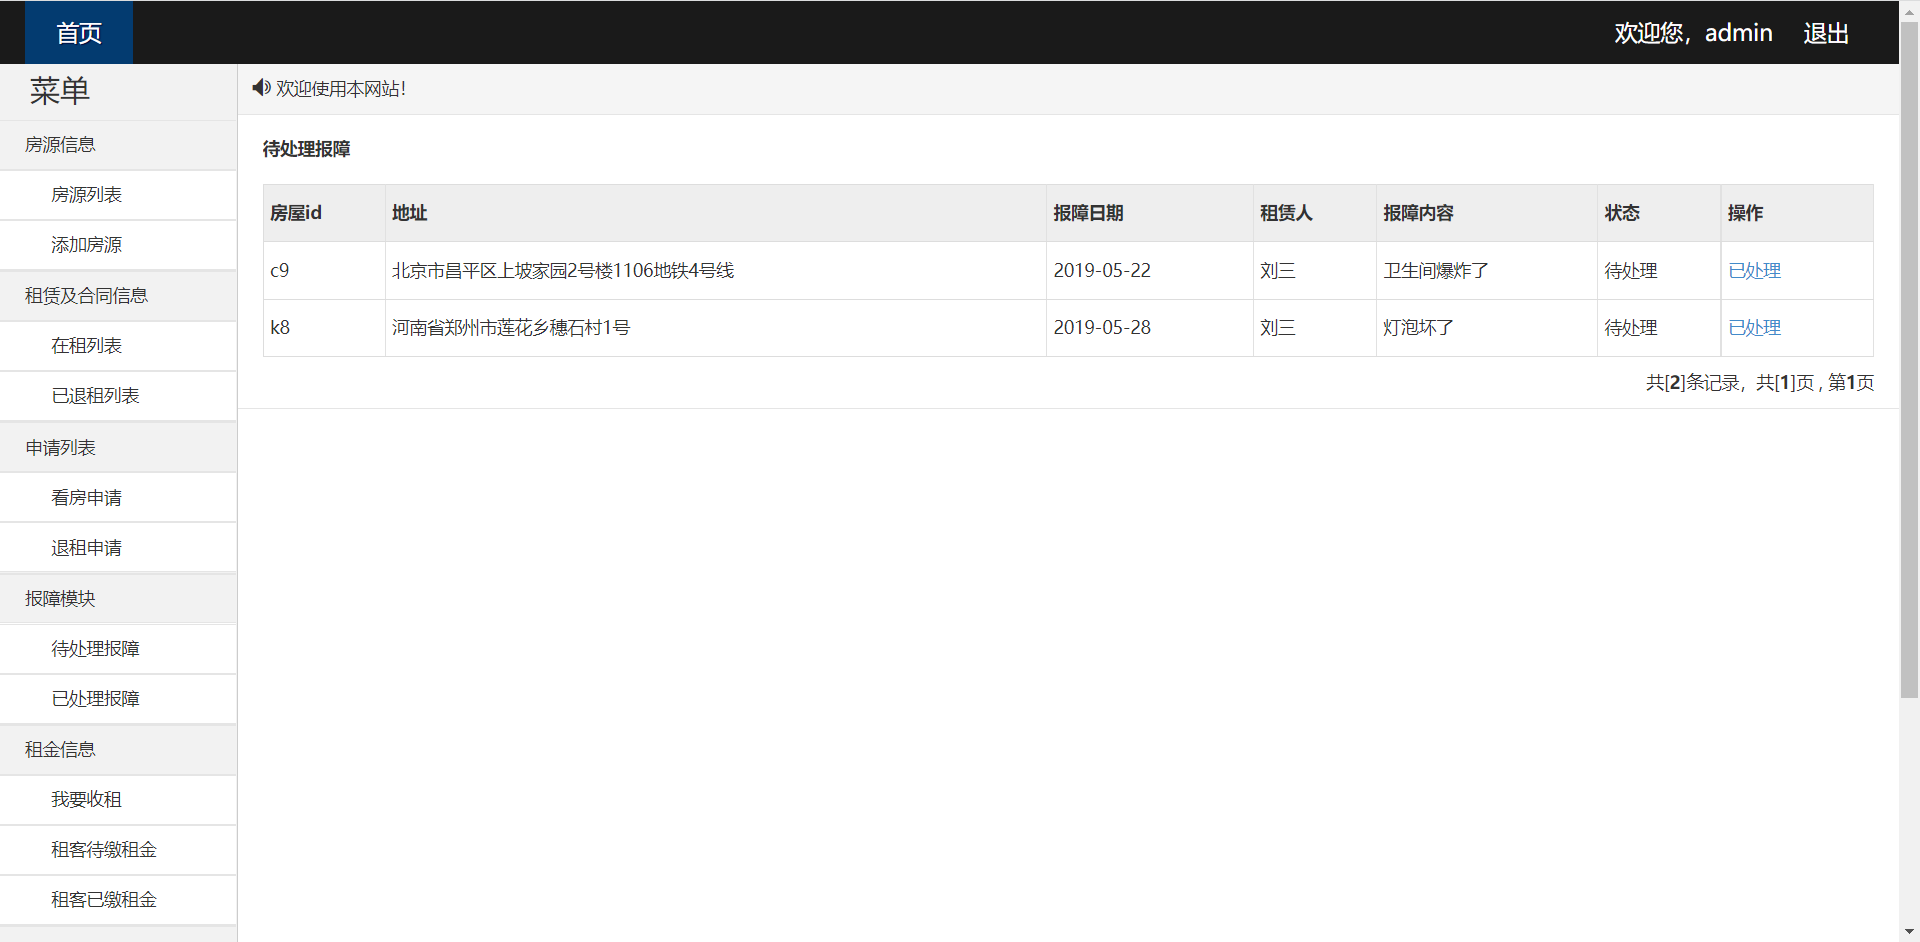This screenshot has width=1920, height=942.
Task: Click the speaker announcement icon
Action: (x=261, y=88)
